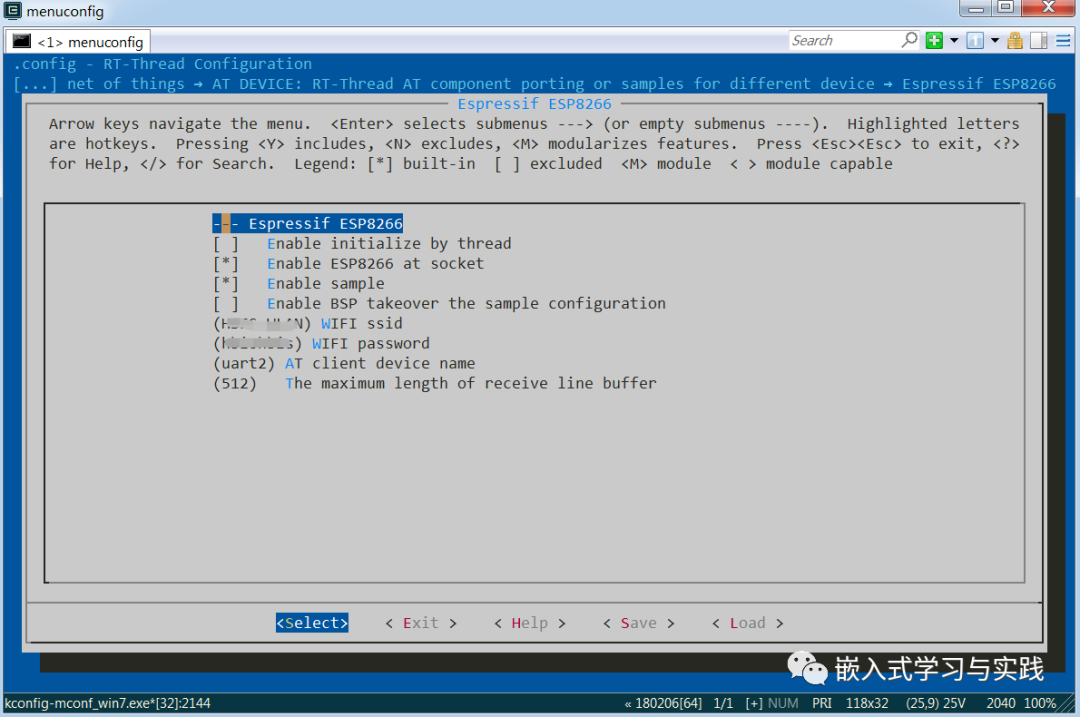Click inside the Search input field
Screen dimensions: 1080x717
pyautogui.click(x=844, y=41)
